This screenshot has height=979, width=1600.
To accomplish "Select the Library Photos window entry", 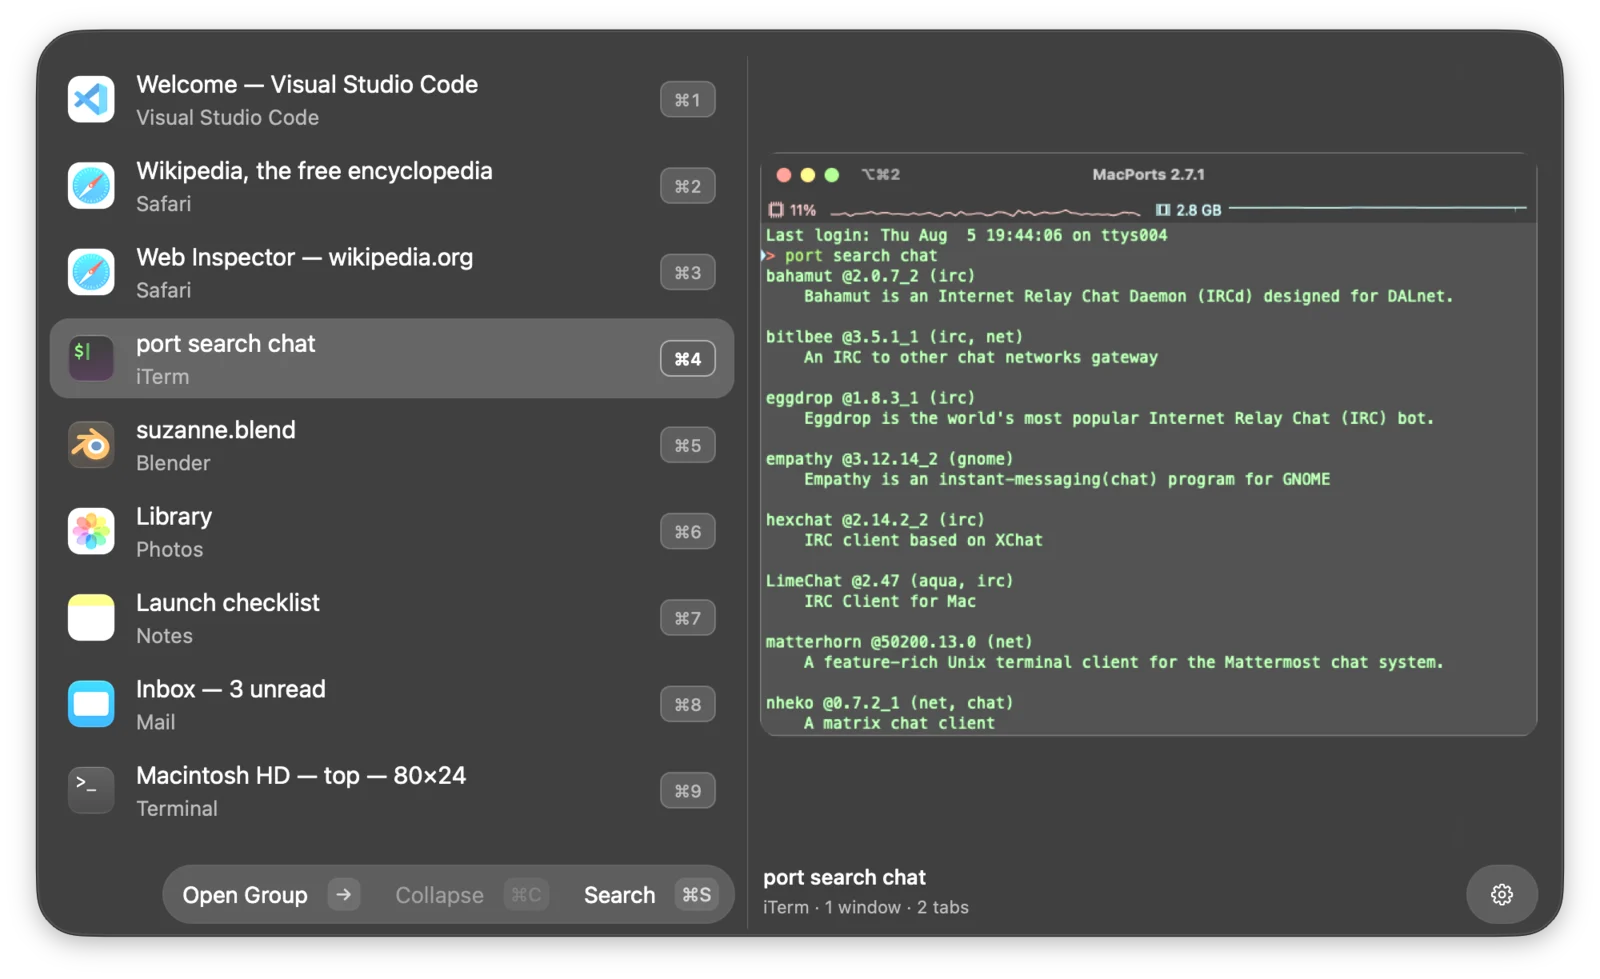I will coord(392,531).
